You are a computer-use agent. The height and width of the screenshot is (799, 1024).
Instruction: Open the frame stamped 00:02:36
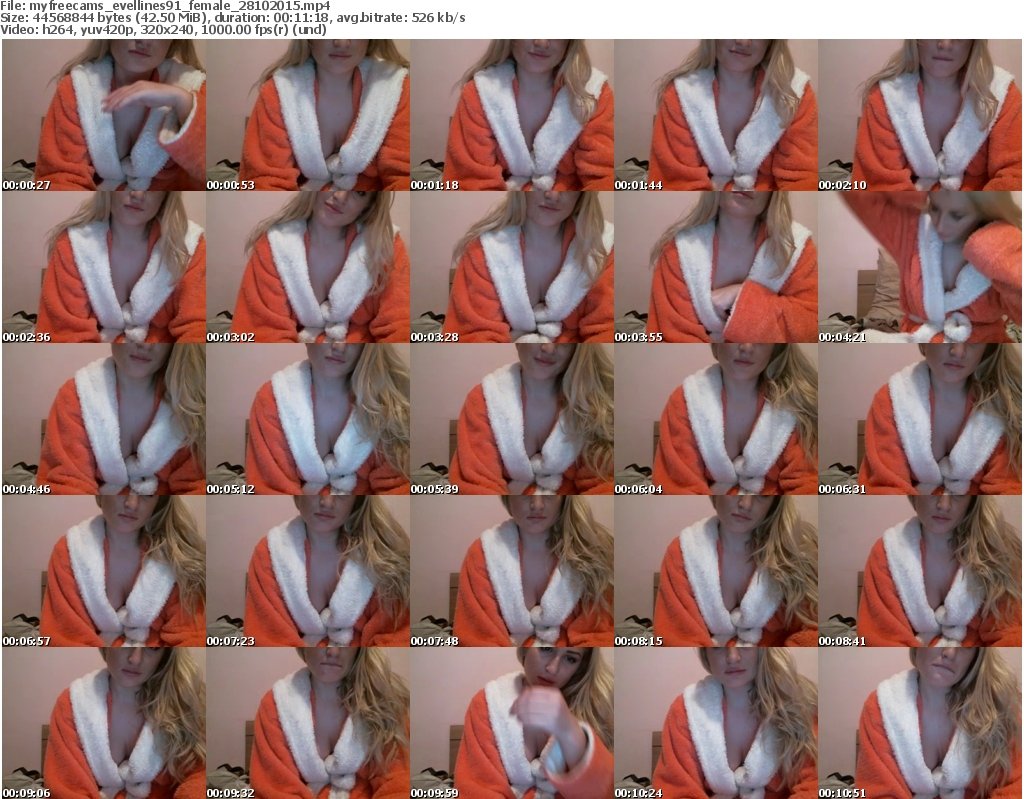coord(104,267)
